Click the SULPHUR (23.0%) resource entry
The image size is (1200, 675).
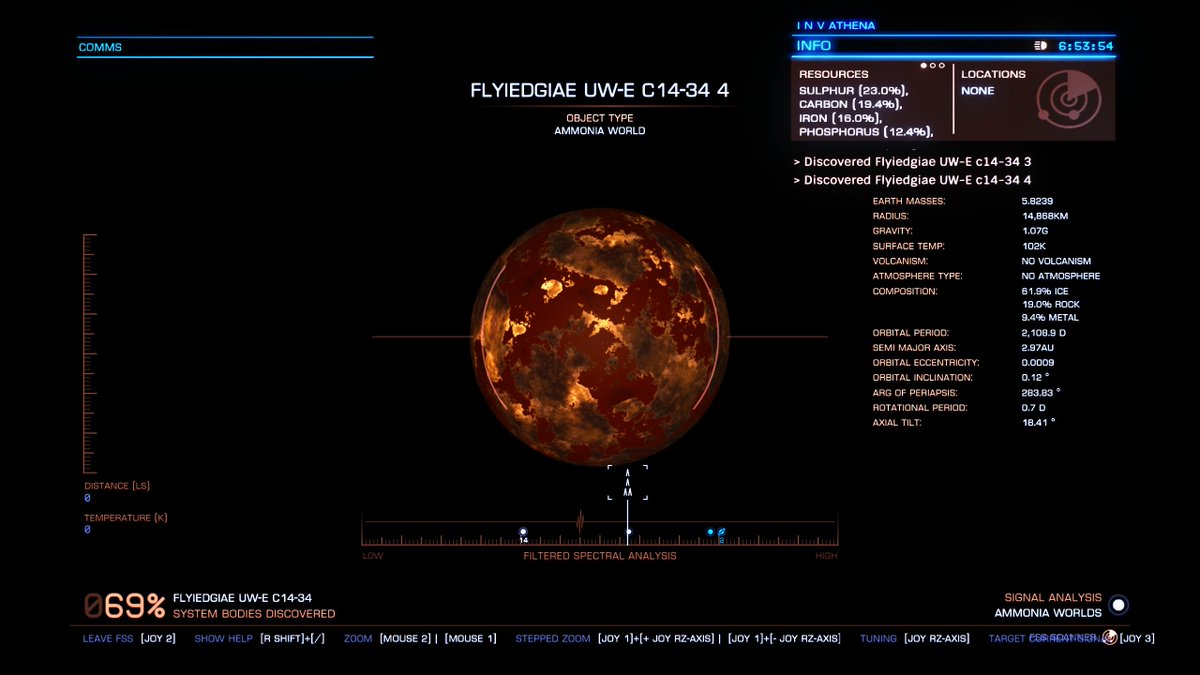852,90
